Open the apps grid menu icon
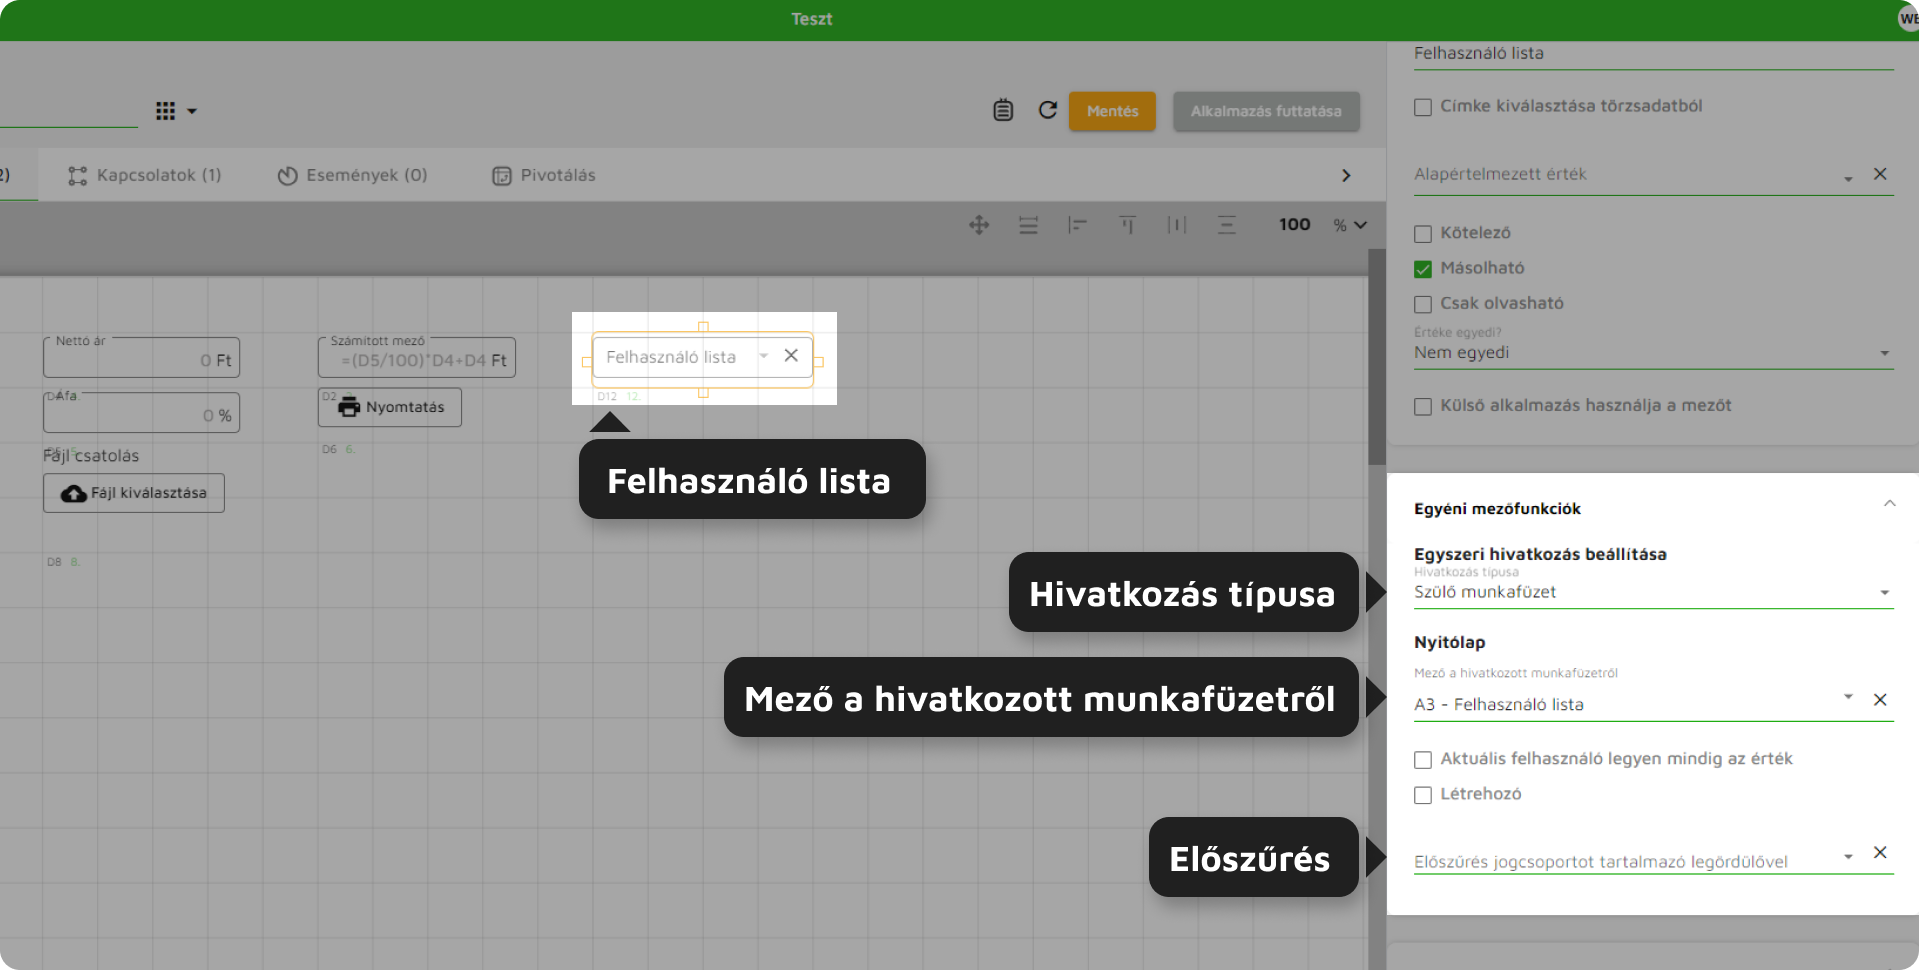The height and width of the screenshot is (970, 1919). point(166,111)
